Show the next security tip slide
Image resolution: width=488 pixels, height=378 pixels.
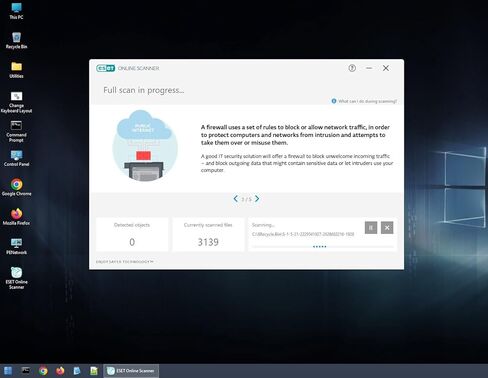(257, 199)
